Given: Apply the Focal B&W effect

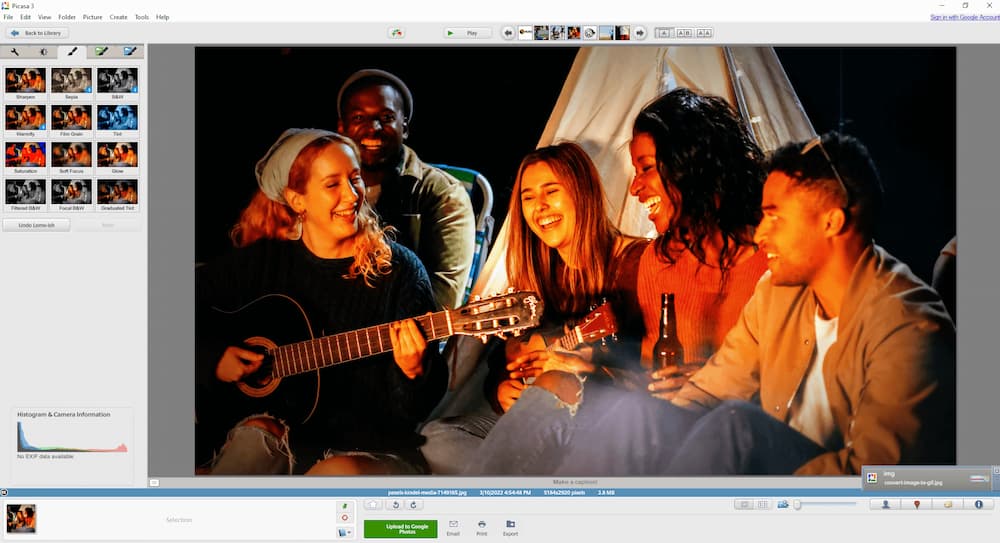Looking at the screenshot, I should pyautogui.click(x=71, y=195).
